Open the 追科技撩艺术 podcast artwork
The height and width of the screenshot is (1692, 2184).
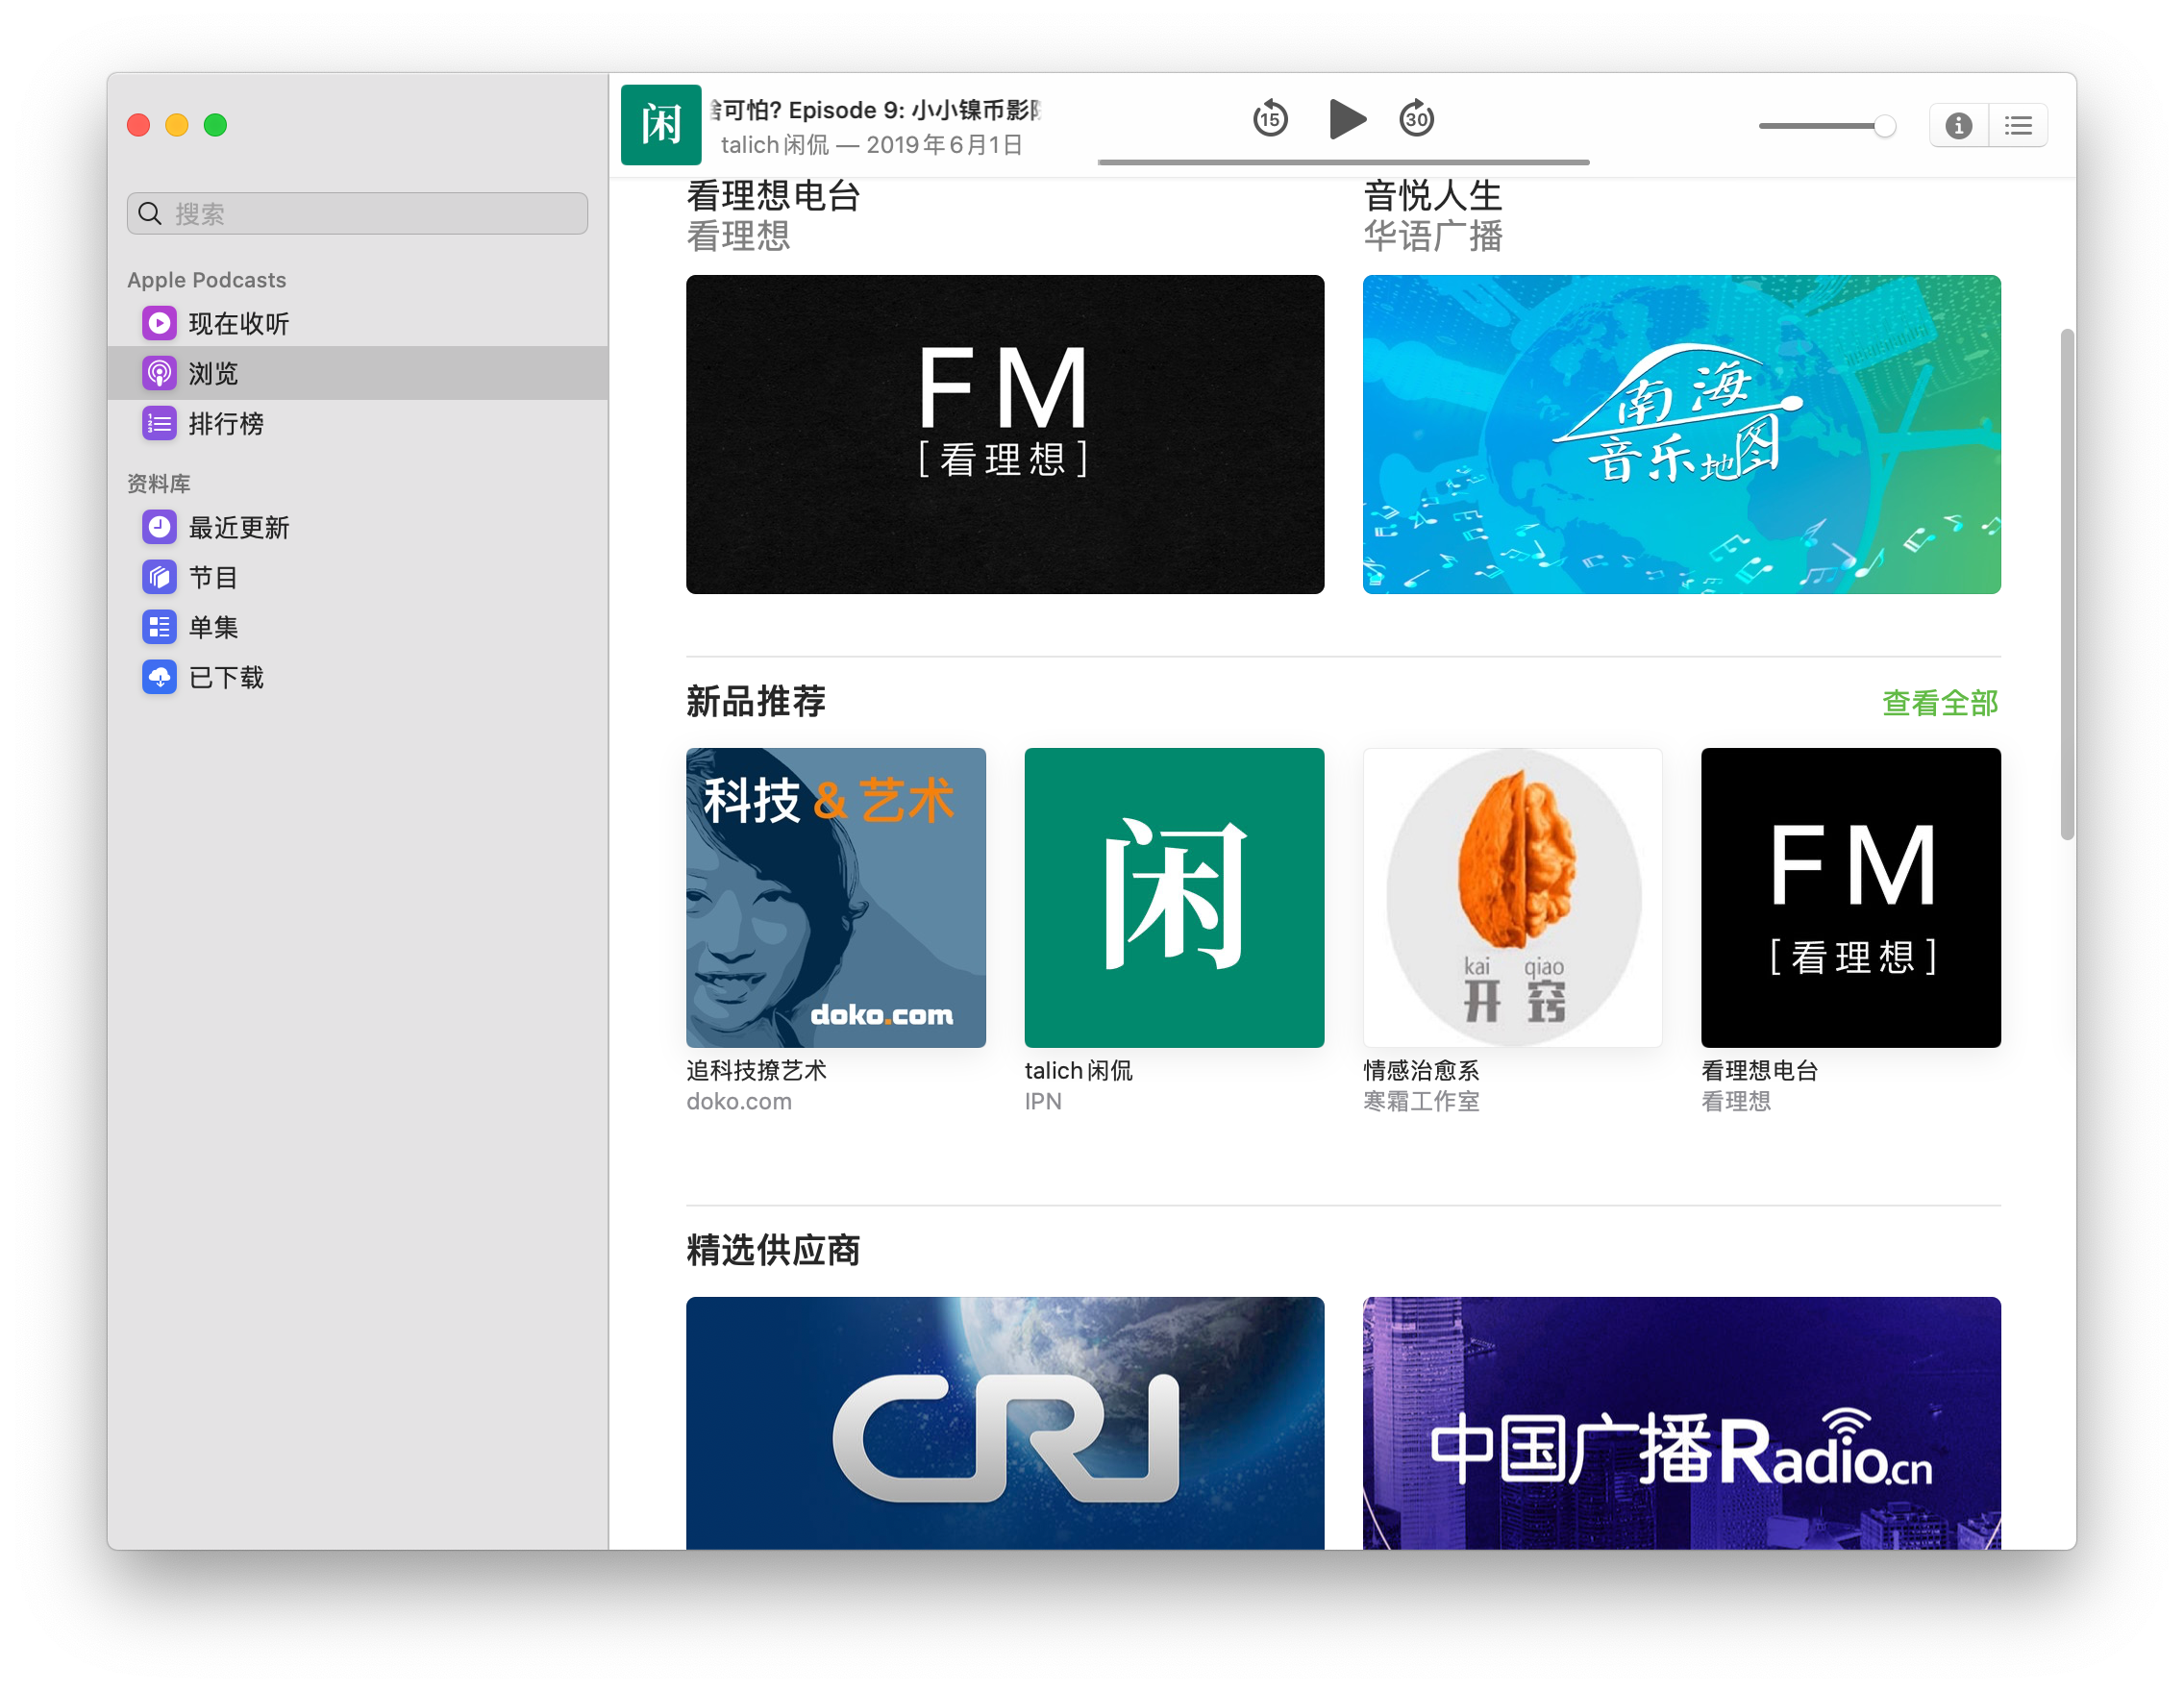click(x=835, y=897)
